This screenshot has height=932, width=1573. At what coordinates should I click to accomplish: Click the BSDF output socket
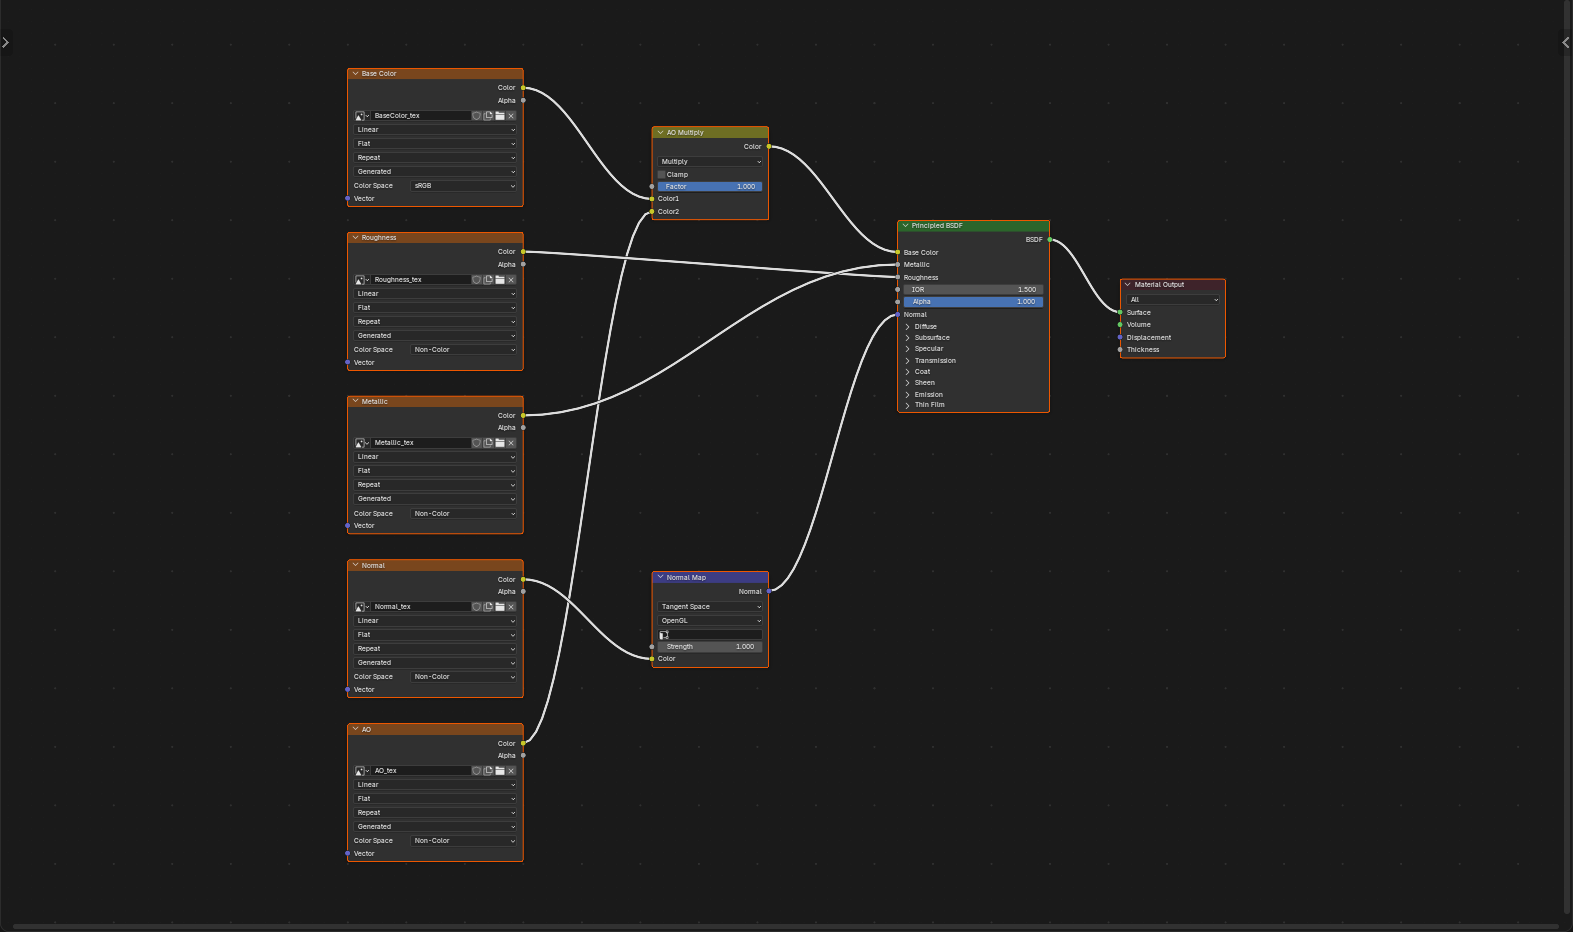pyautogui.click(x=1049, y=240)
